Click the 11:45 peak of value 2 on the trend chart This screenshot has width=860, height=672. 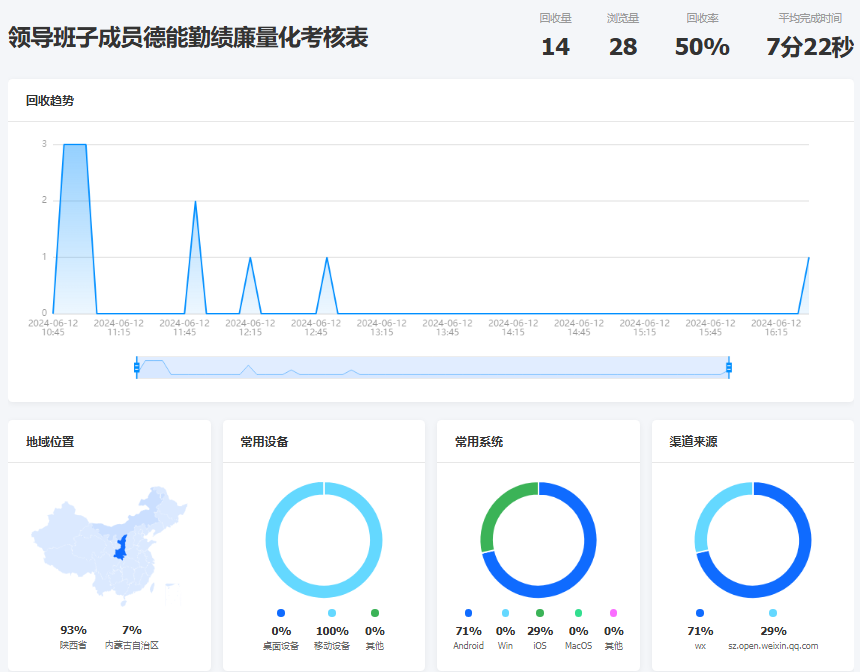[x=195, y=202]
